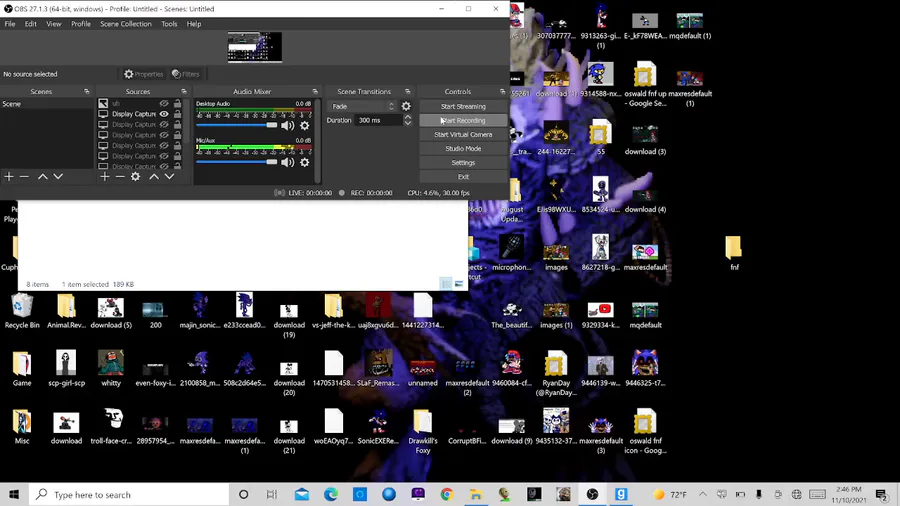Open the File menu
This screenshot has height=506, width=900.
point(10,24)
